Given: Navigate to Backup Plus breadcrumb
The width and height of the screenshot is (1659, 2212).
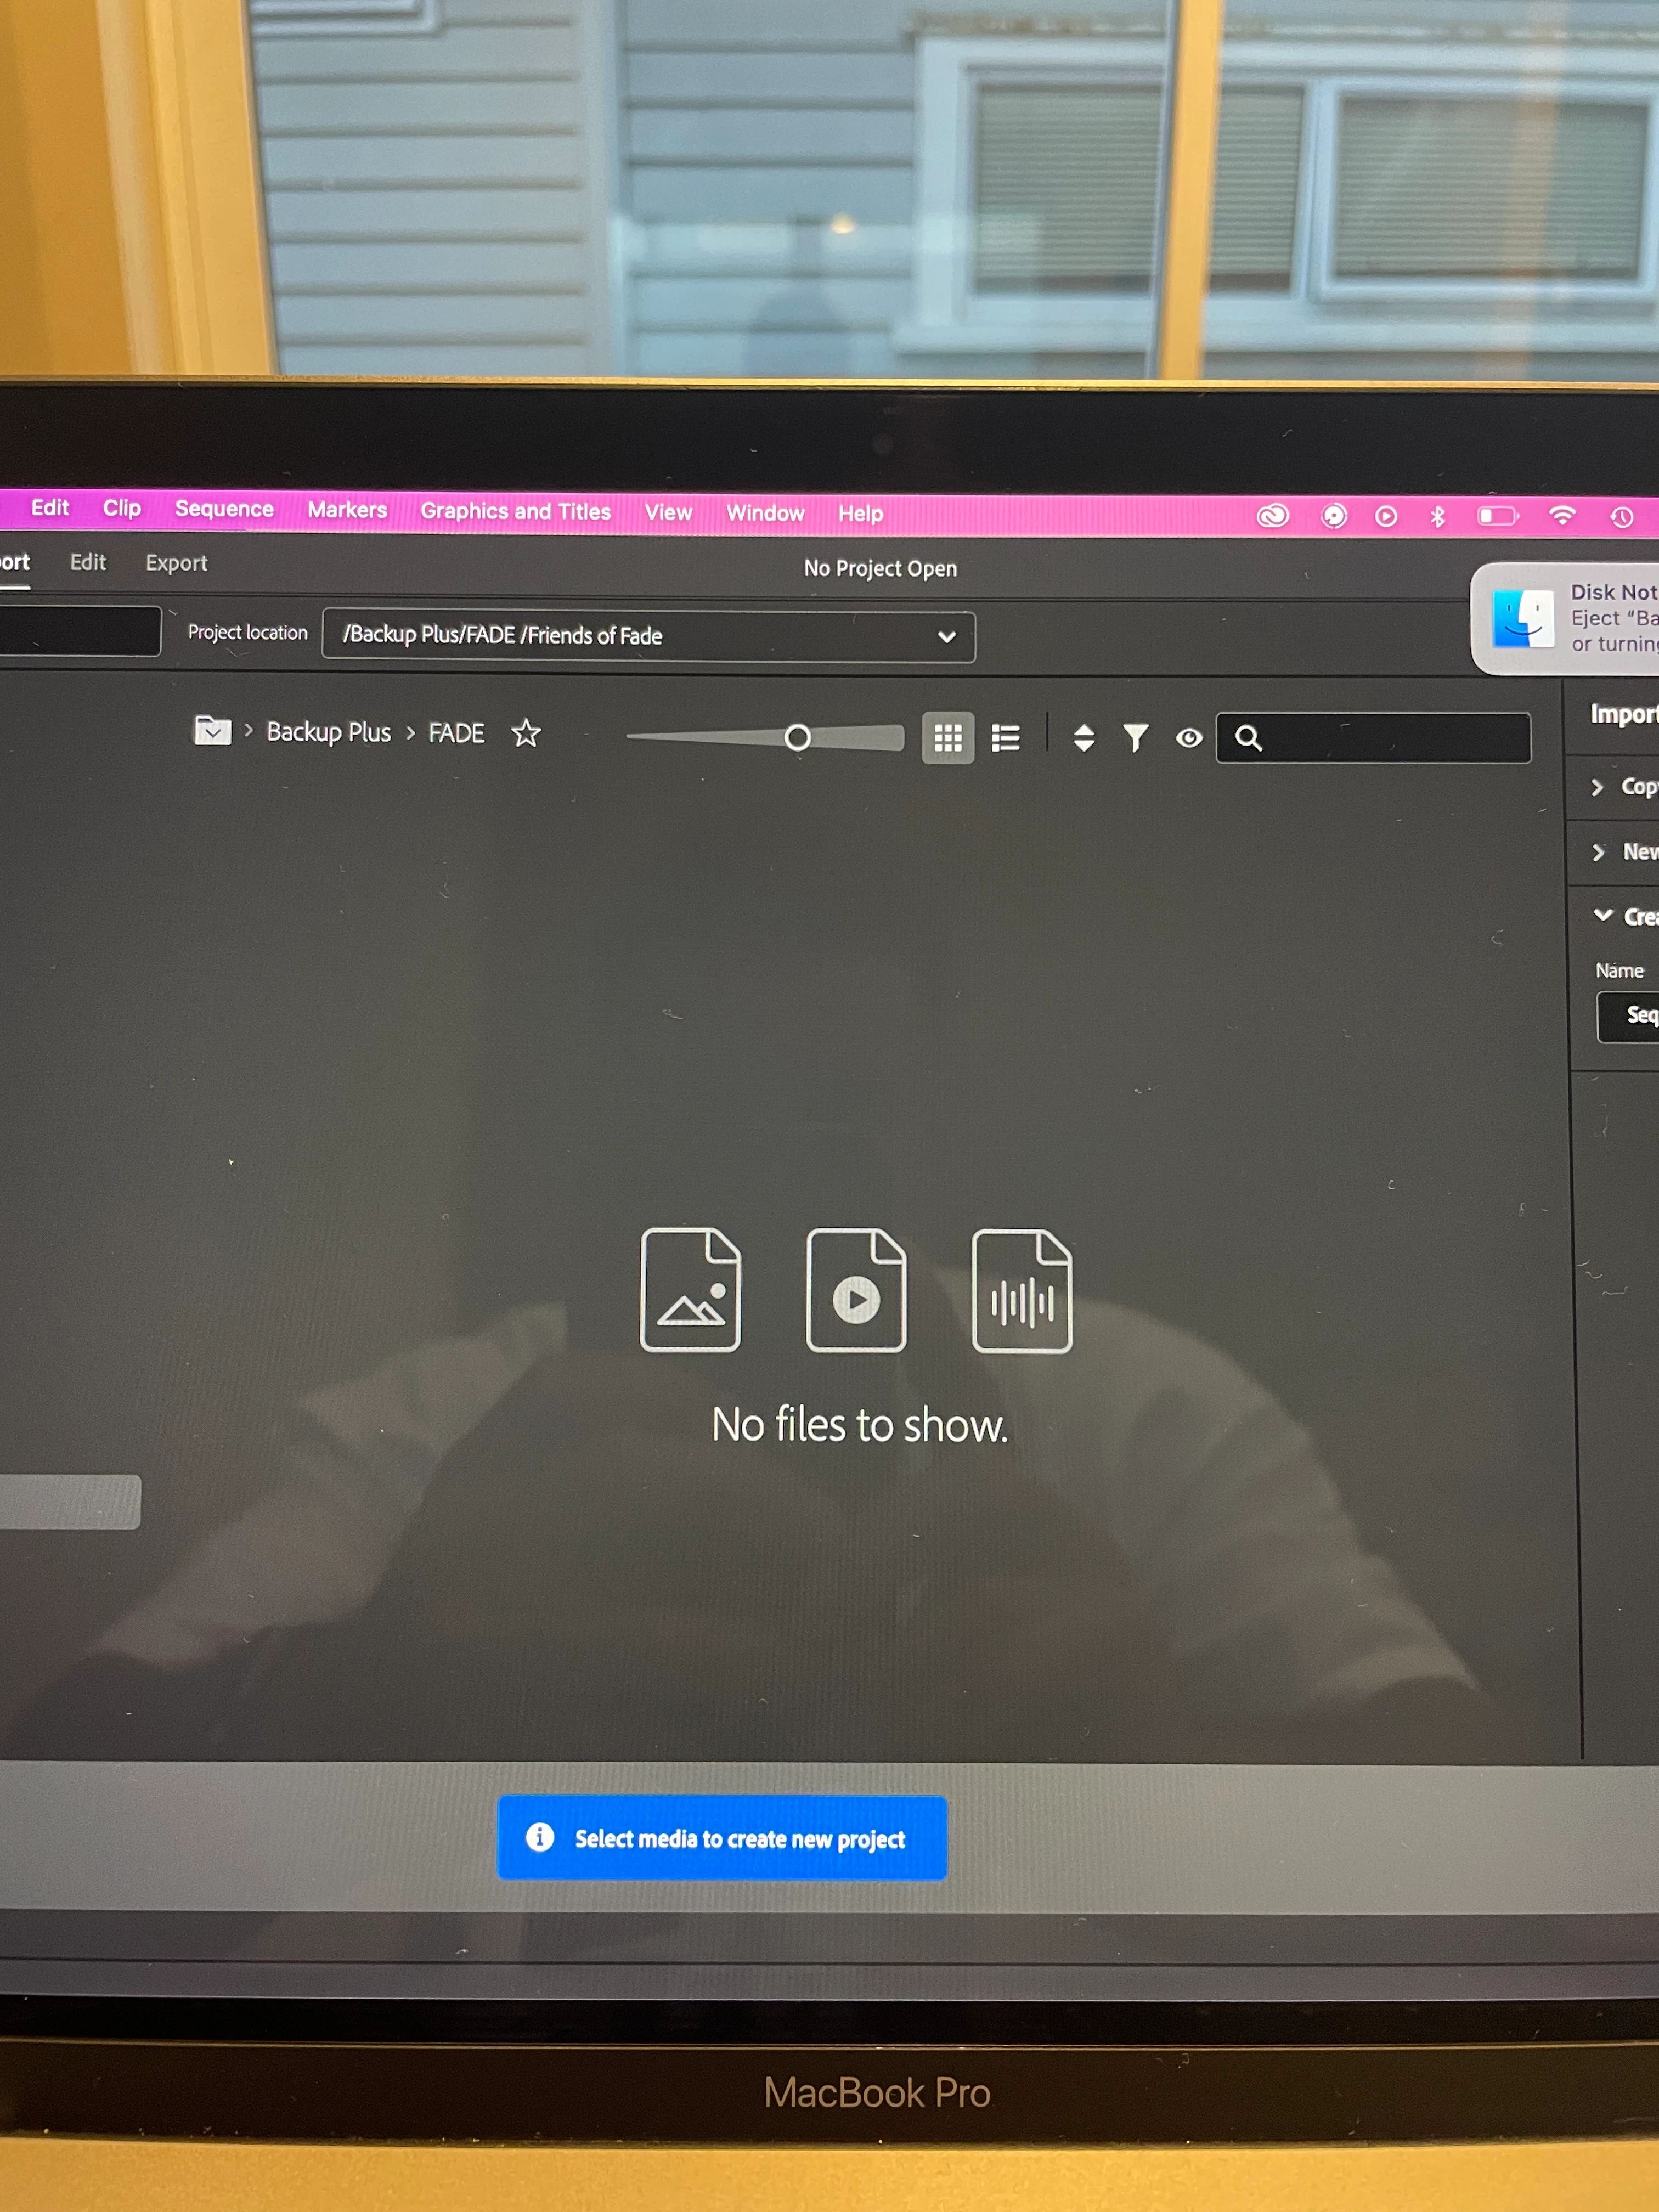Looking at the screenshot, I should tap(328, 732).
